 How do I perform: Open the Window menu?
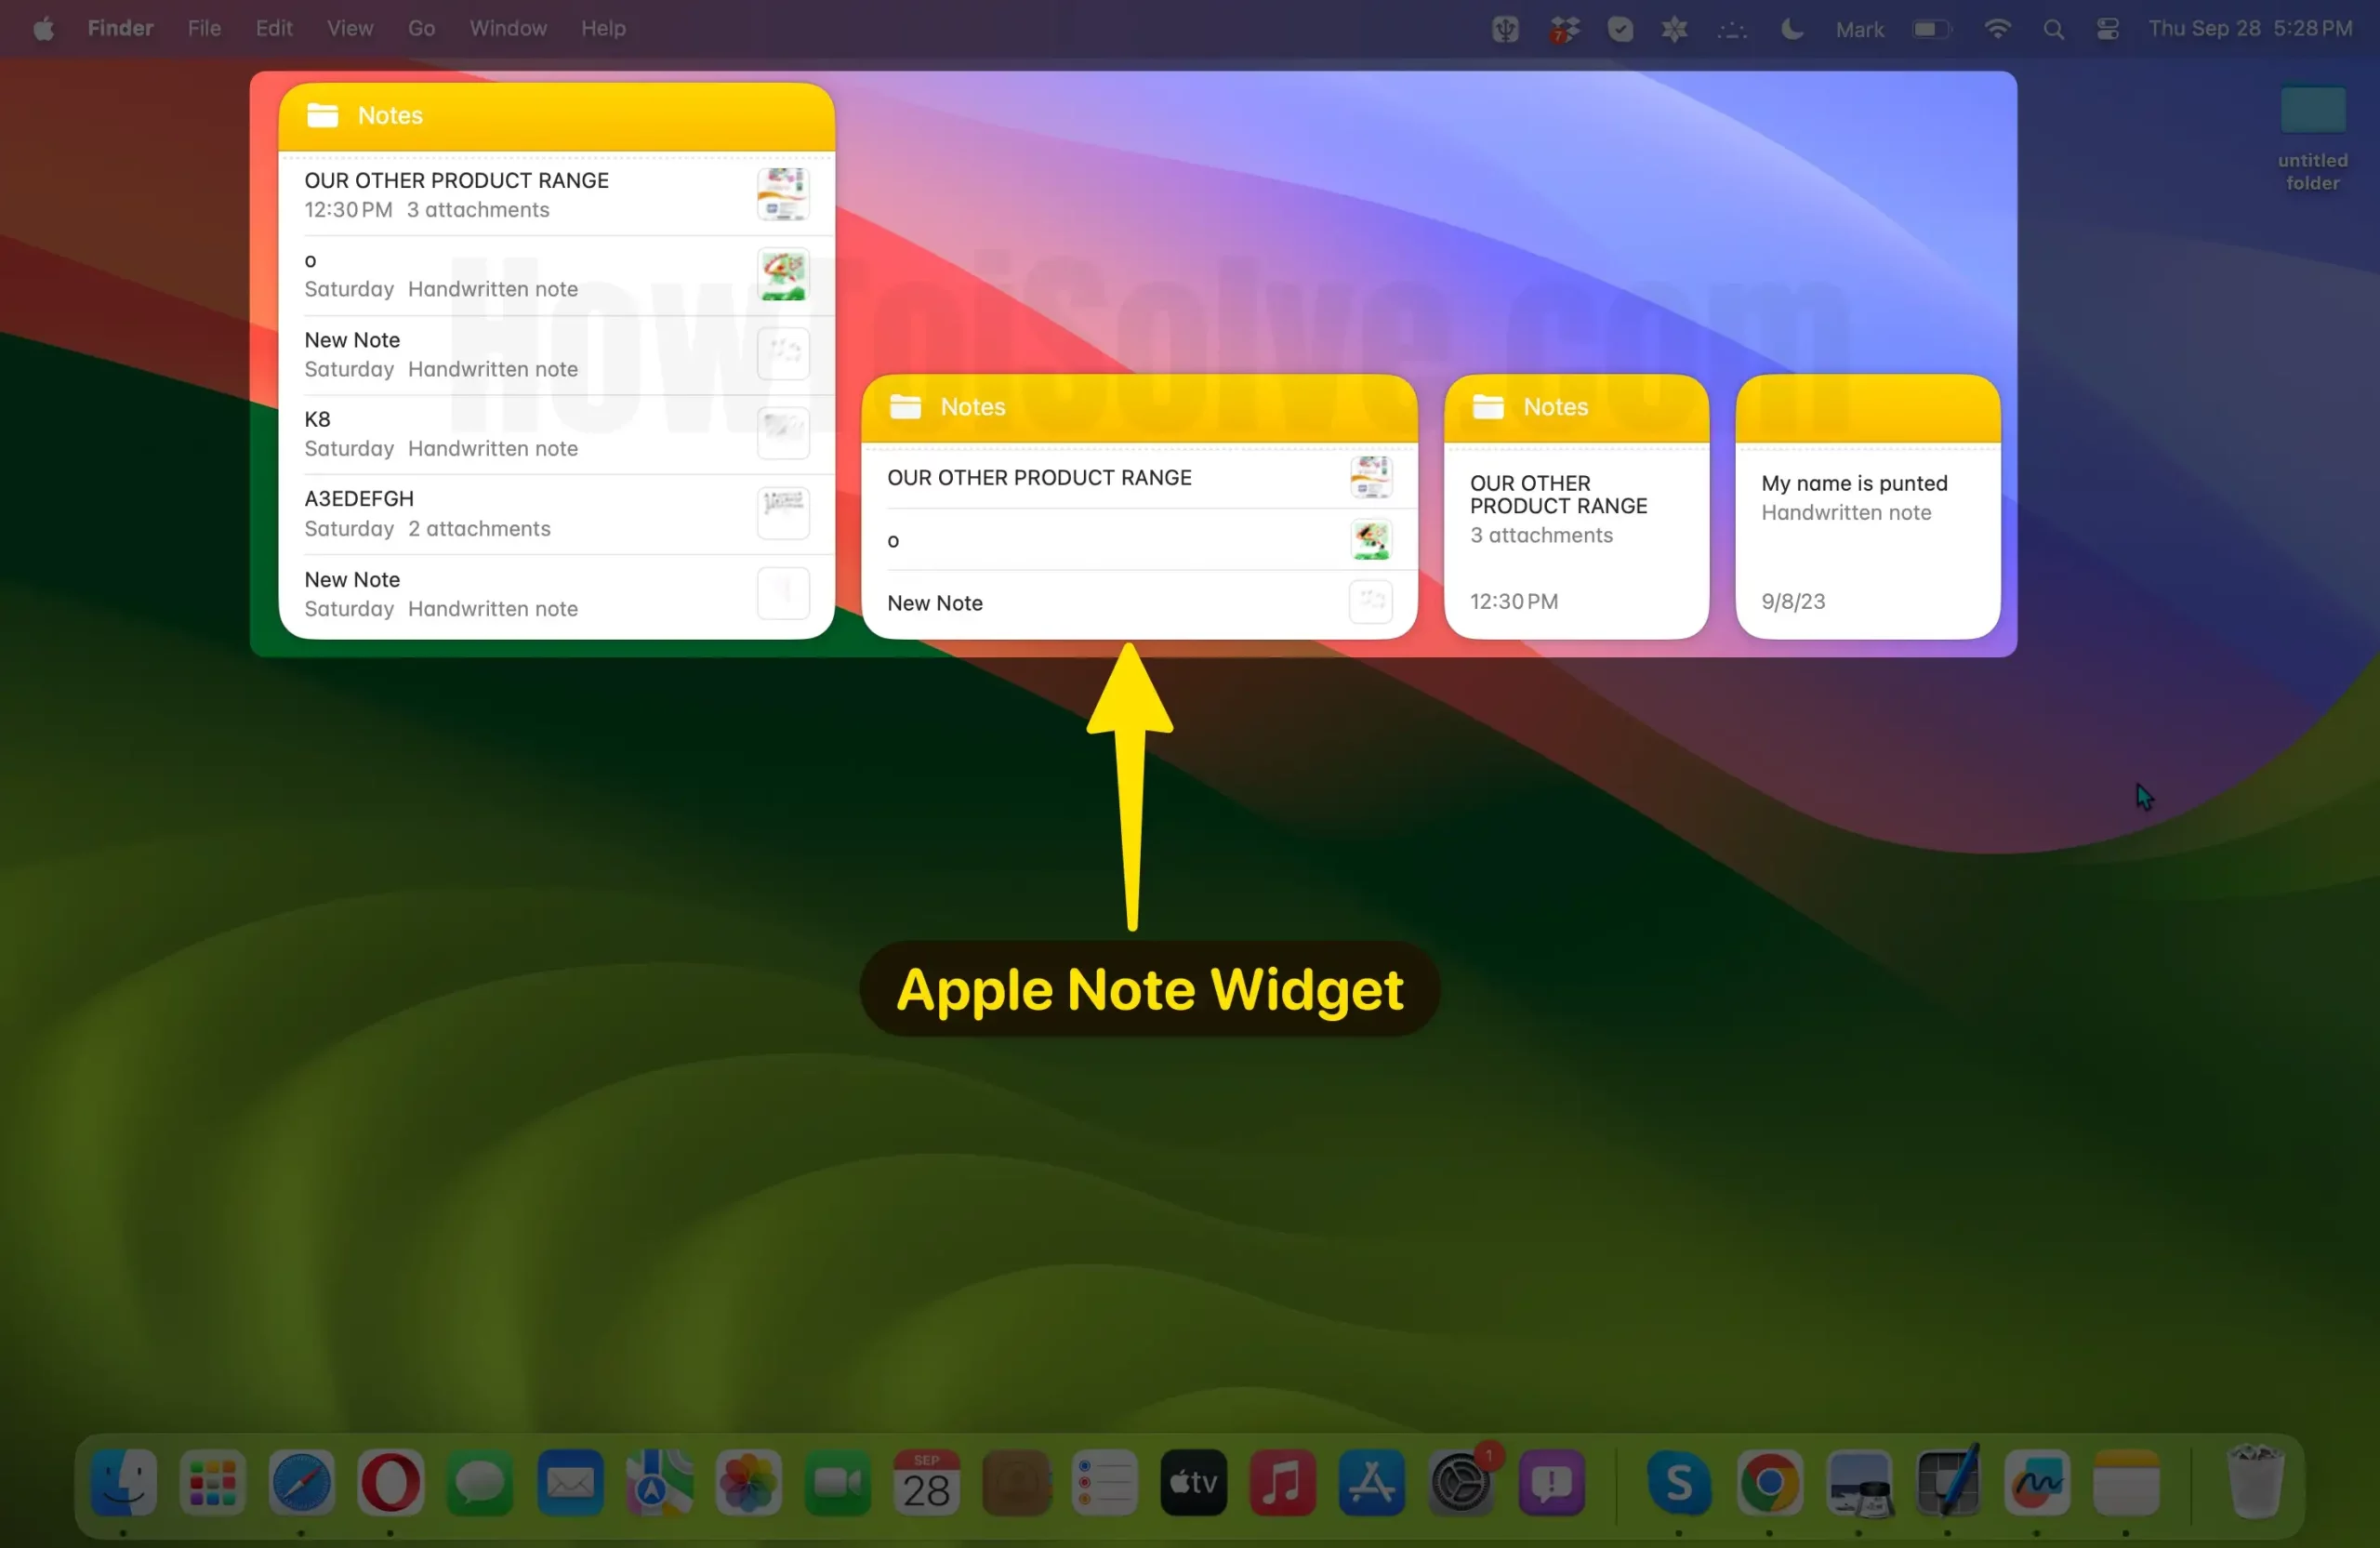pos(508,29)
